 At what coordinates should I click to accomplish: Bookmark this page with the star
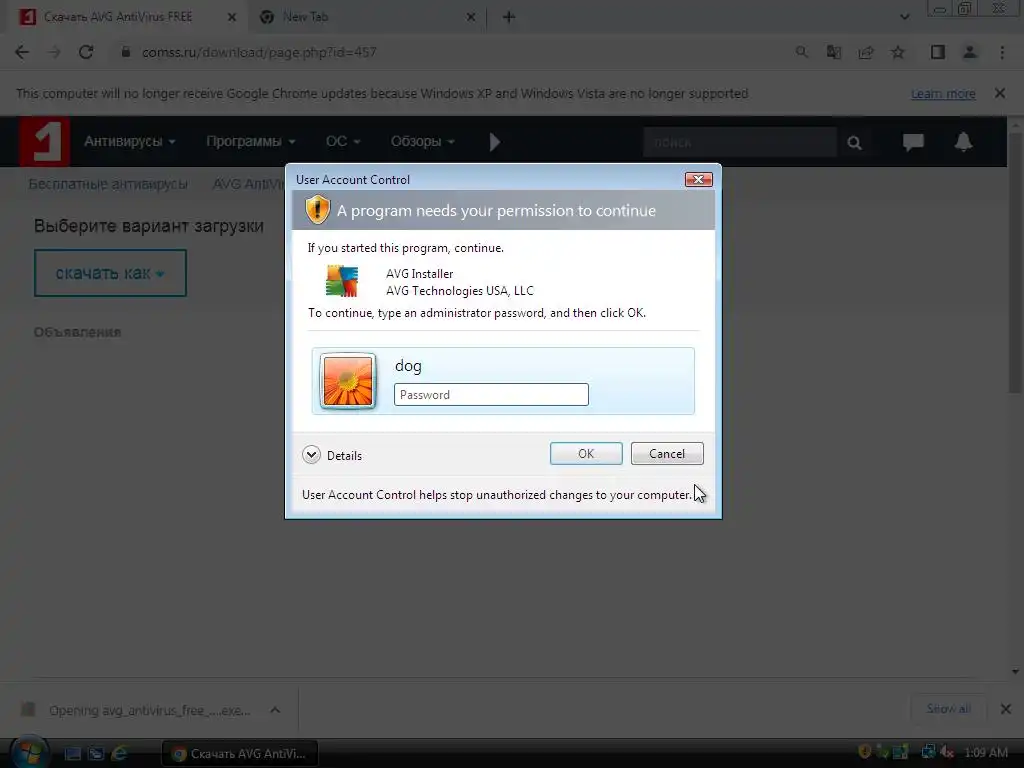click(x=898, y=52)
